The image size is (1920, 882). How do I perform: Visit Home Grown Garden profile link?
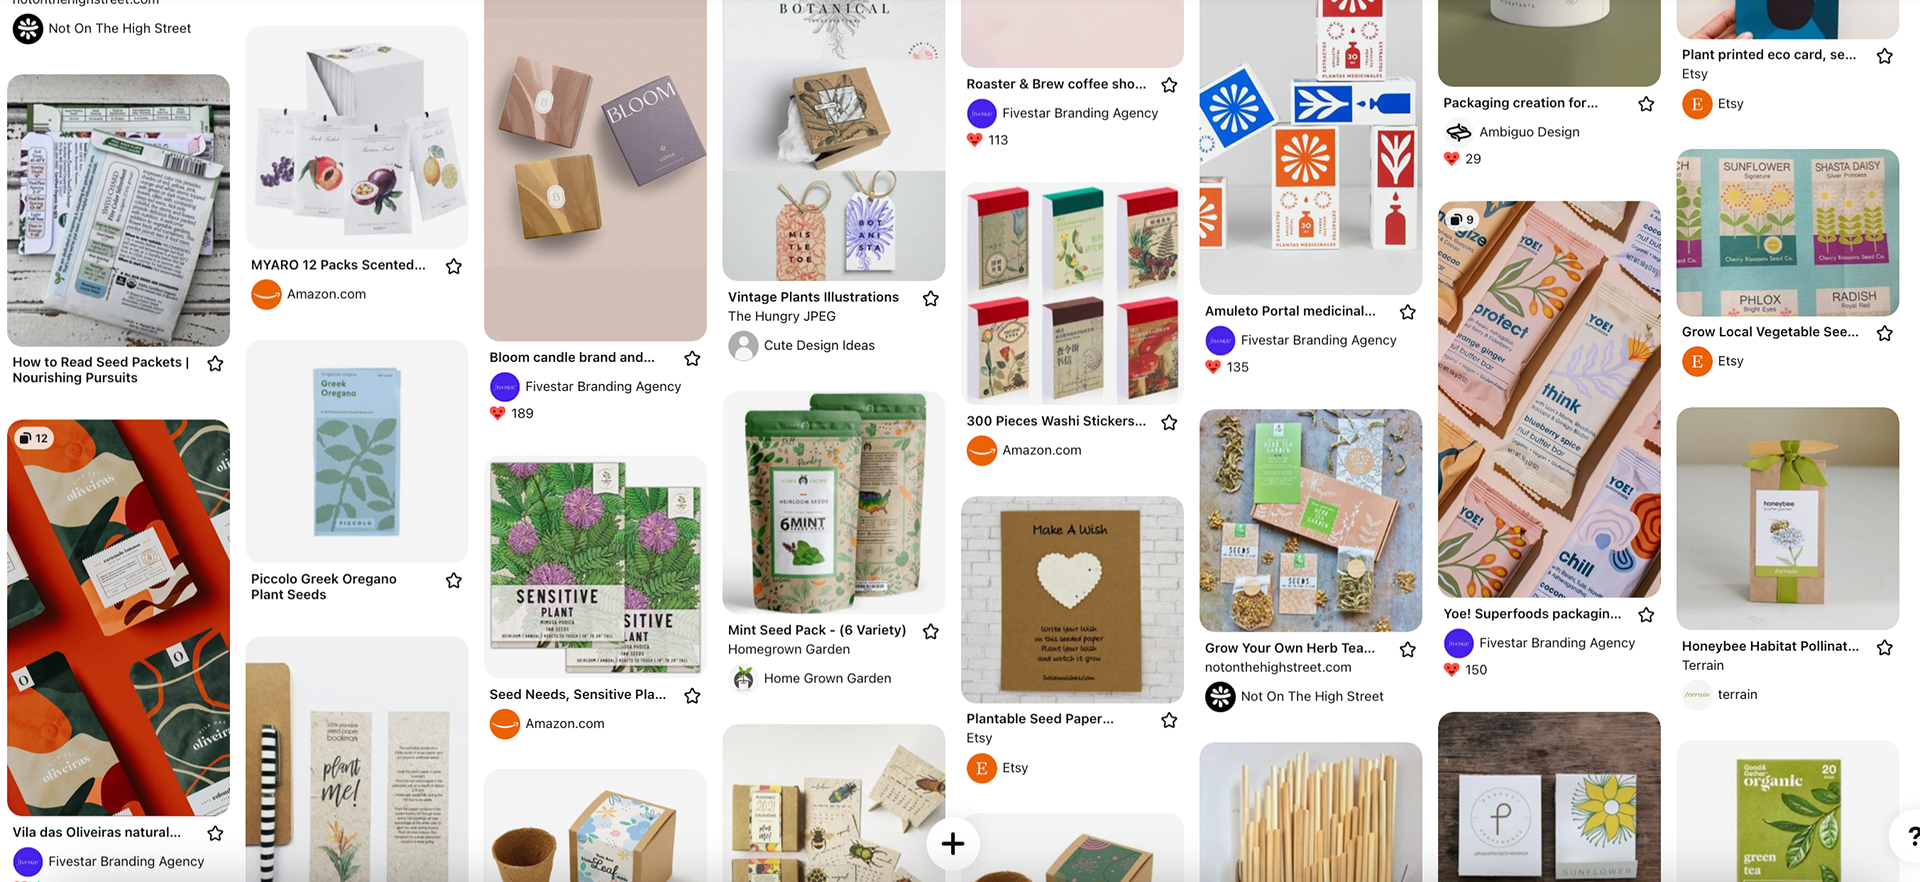827,678
